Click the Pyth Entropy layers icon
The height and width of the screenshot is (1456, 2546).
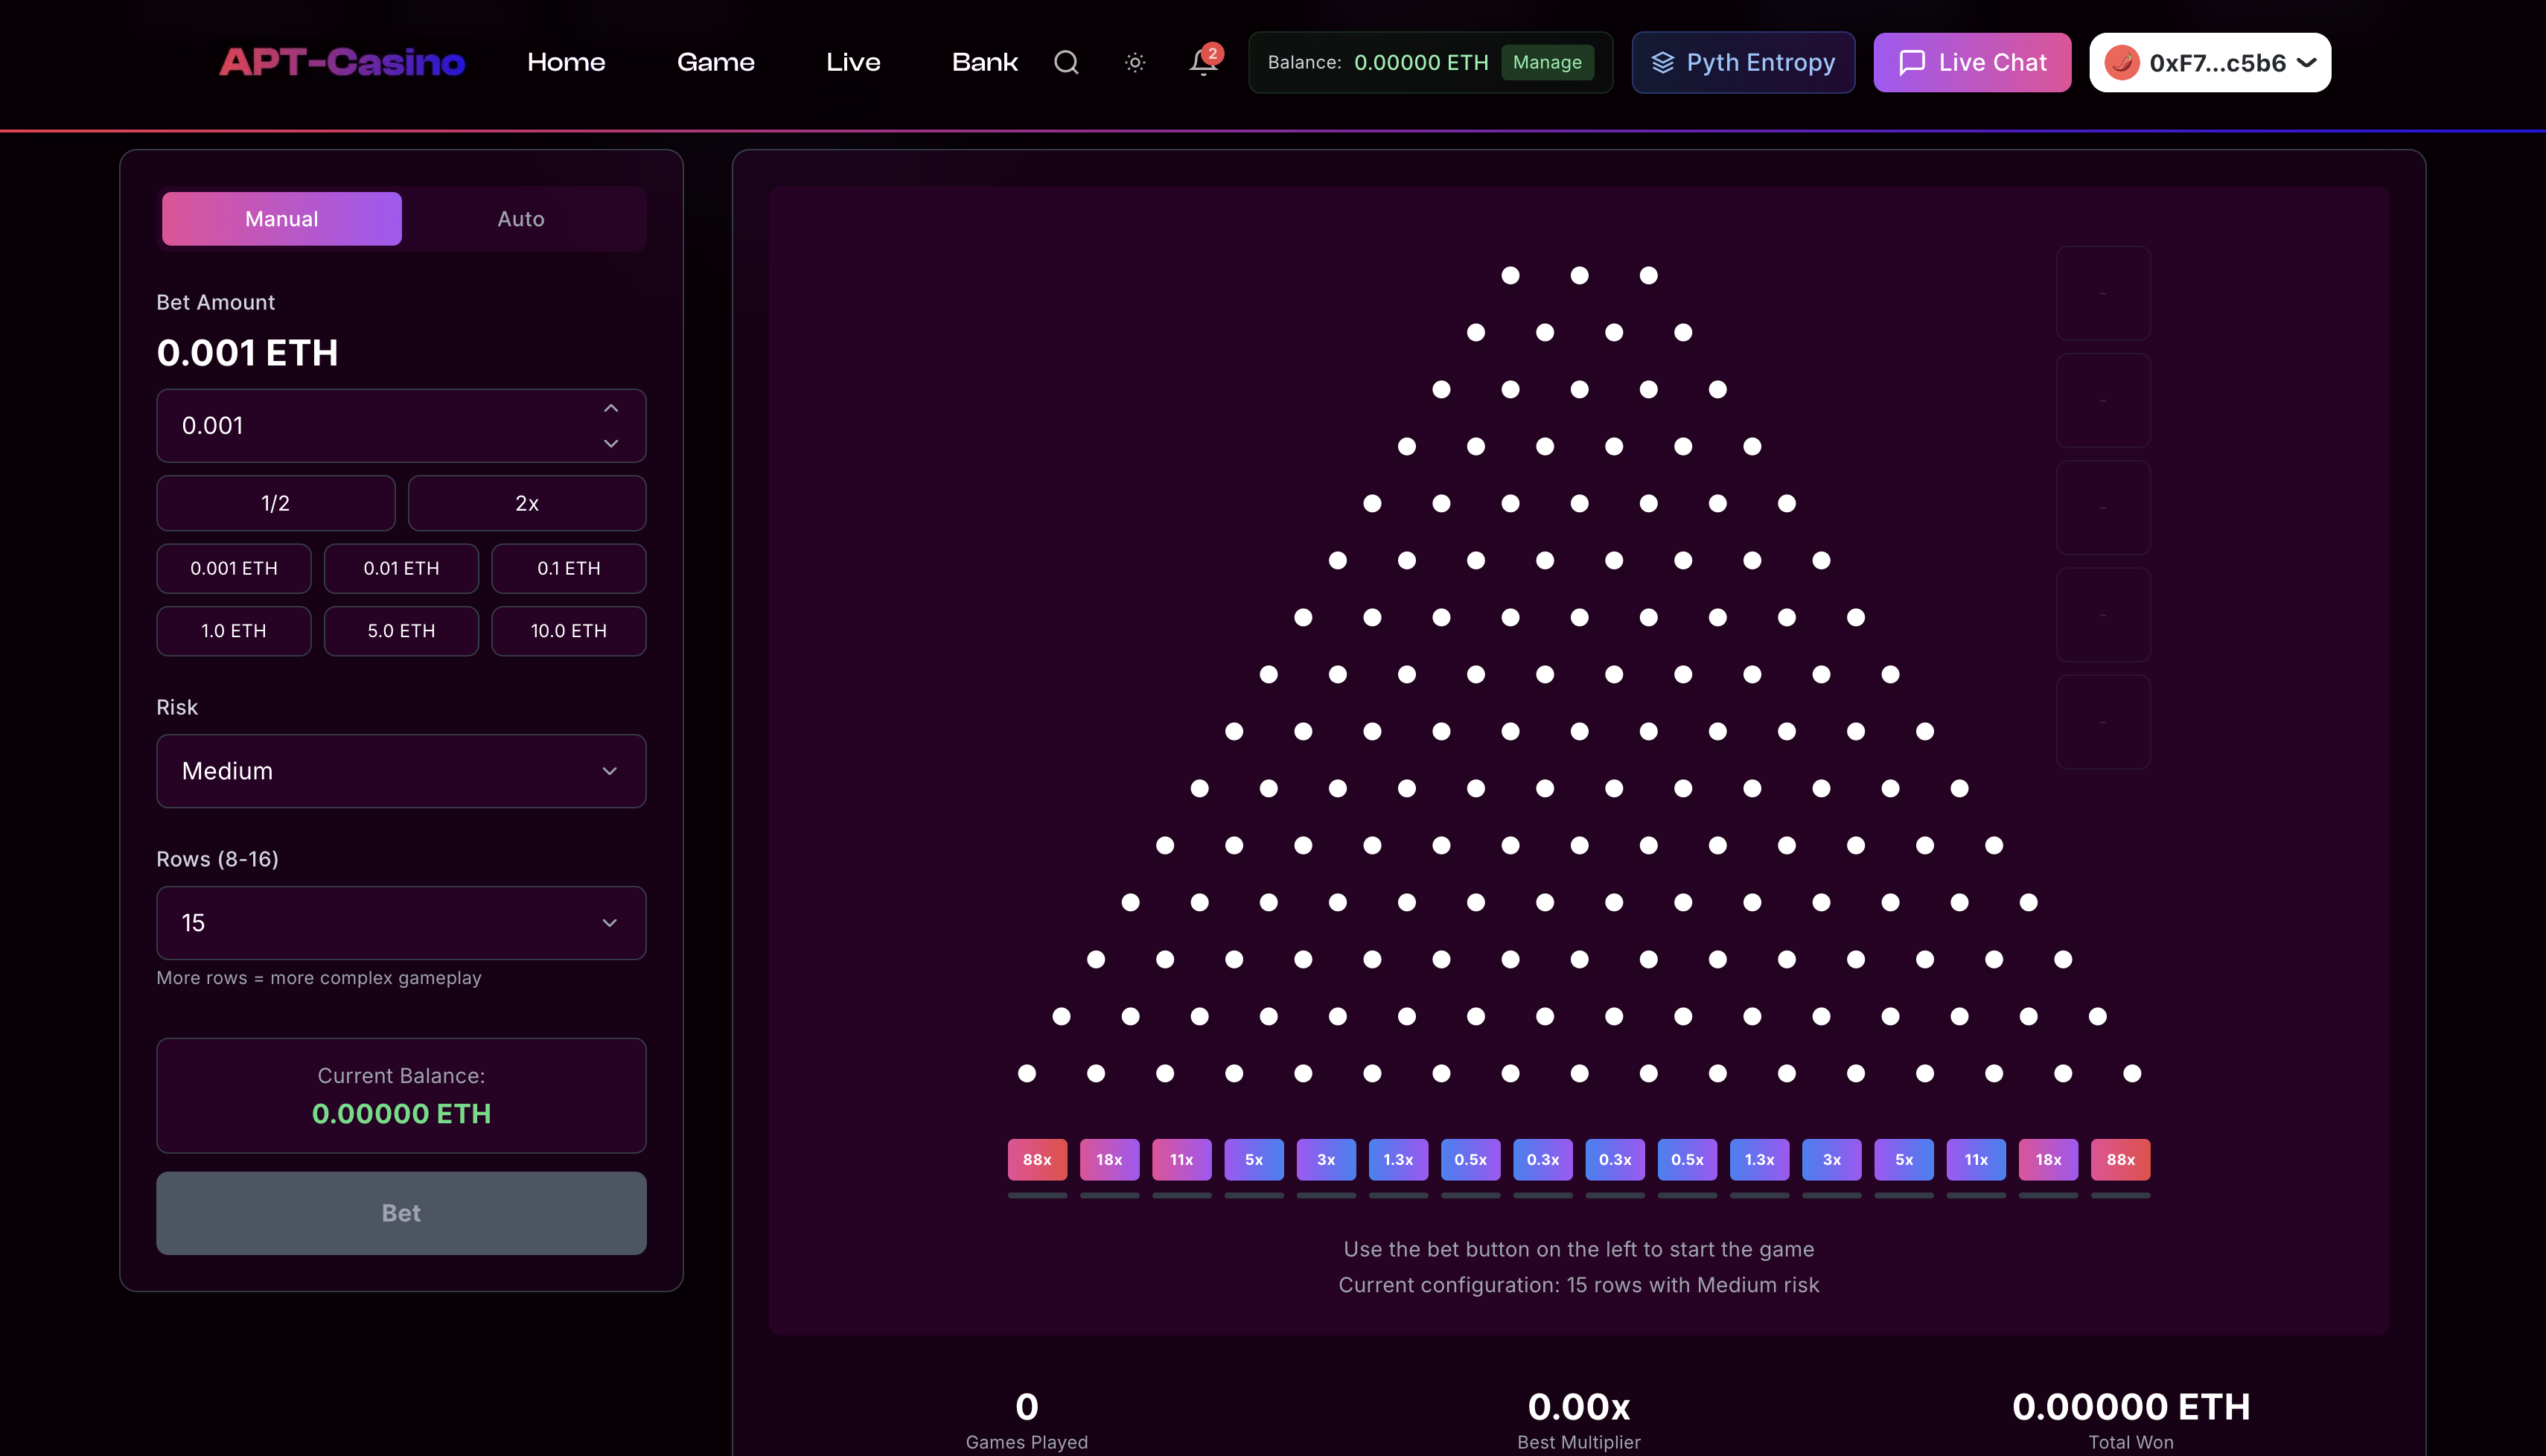click(x=1662, y=62)
